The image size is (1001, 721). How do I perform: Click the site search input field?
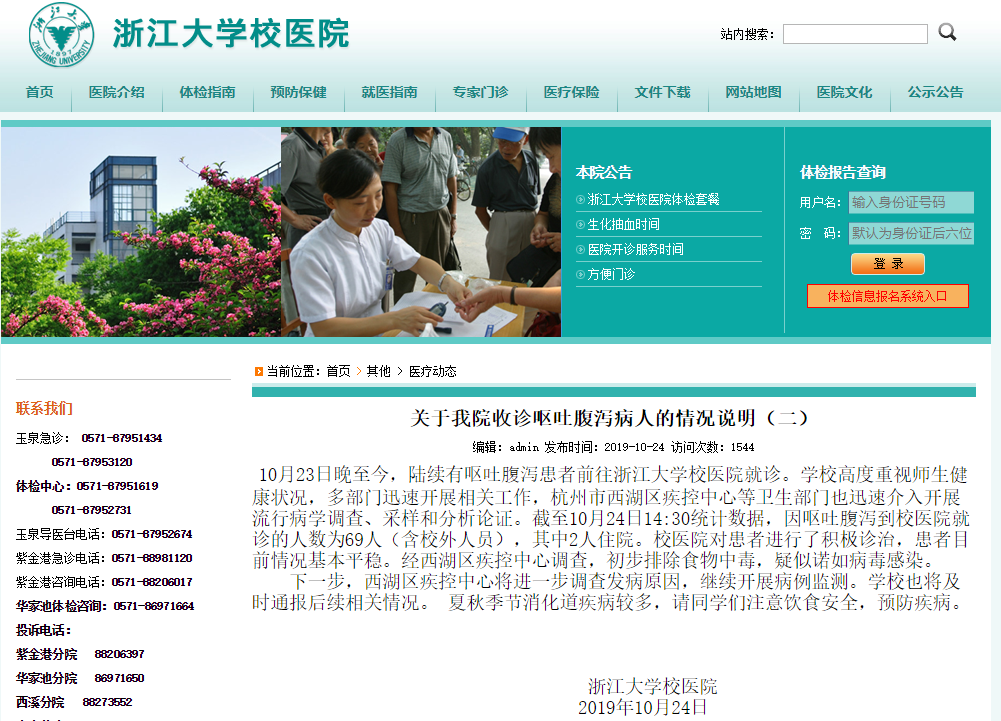(855, 34)
